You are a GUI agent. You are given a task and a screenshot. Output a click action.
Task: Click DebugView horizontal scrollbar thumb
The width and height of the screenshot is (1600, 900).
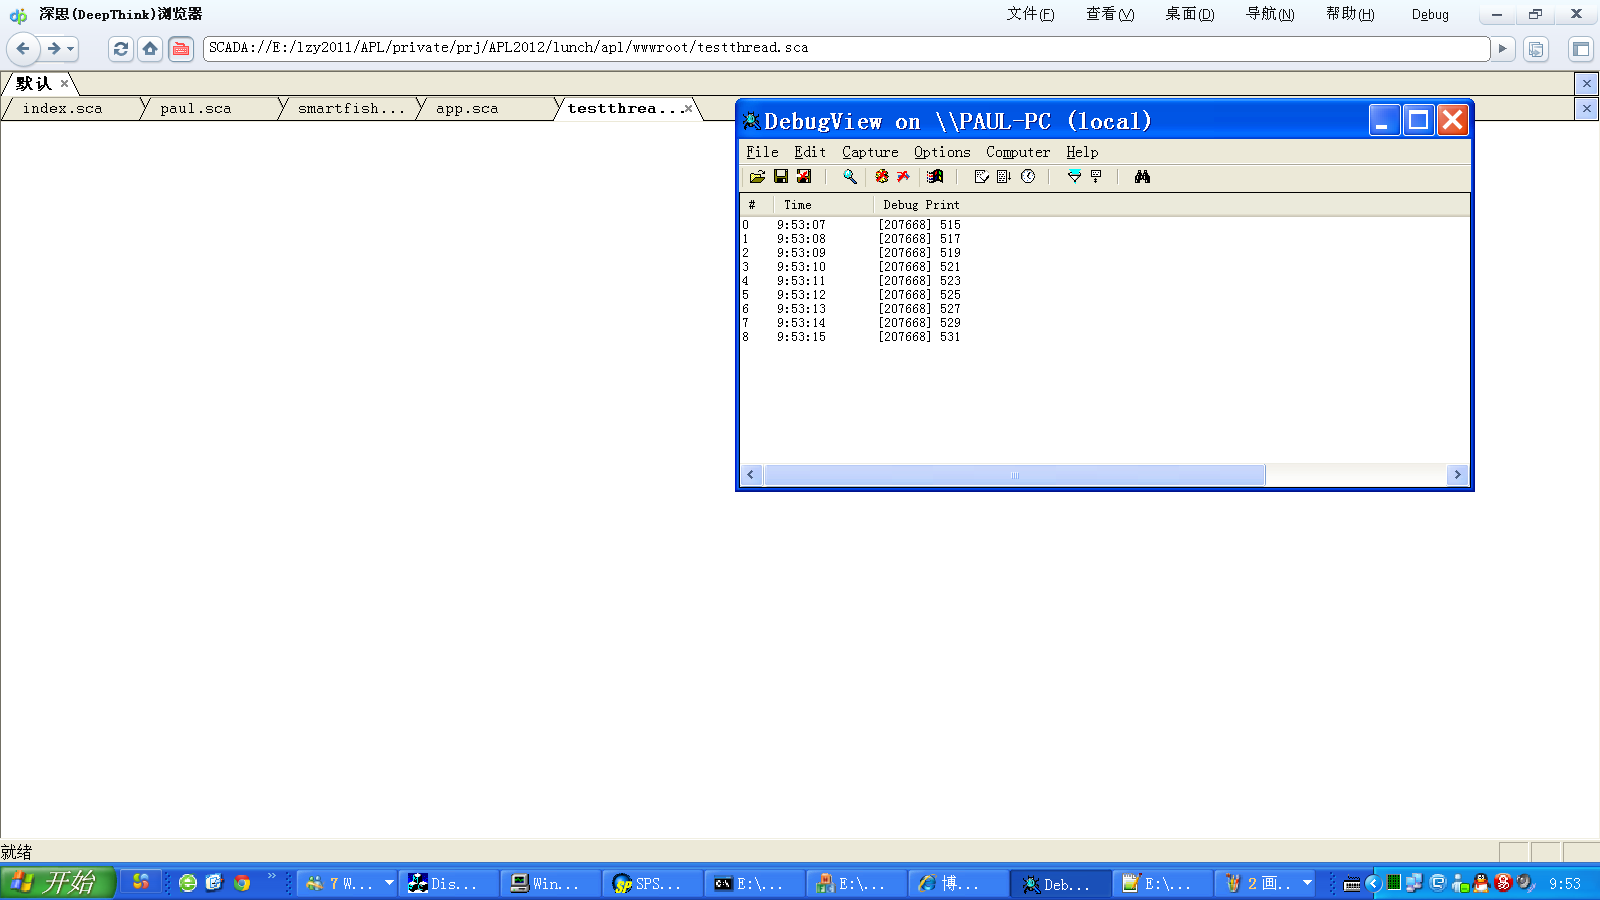coord(1015,475)
